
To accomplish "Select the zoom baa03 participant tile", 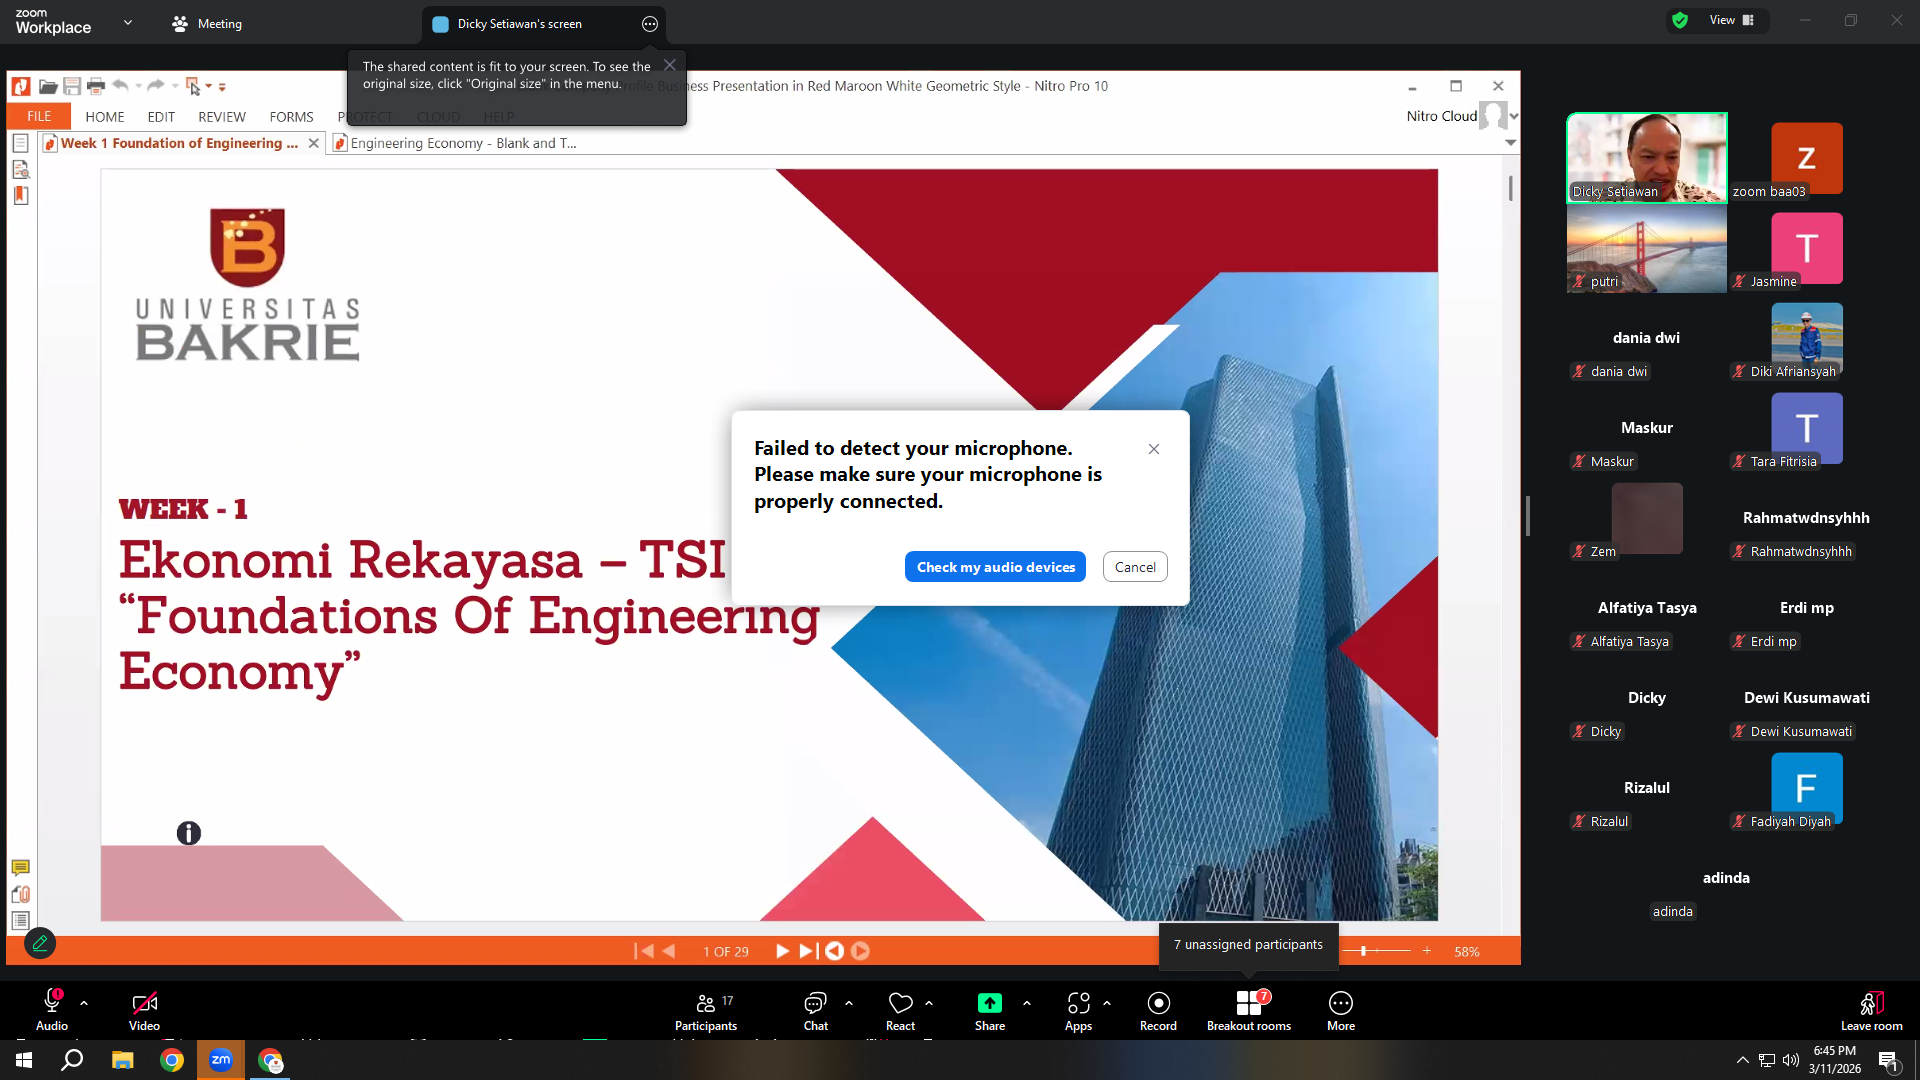I will click(1807, 158).
